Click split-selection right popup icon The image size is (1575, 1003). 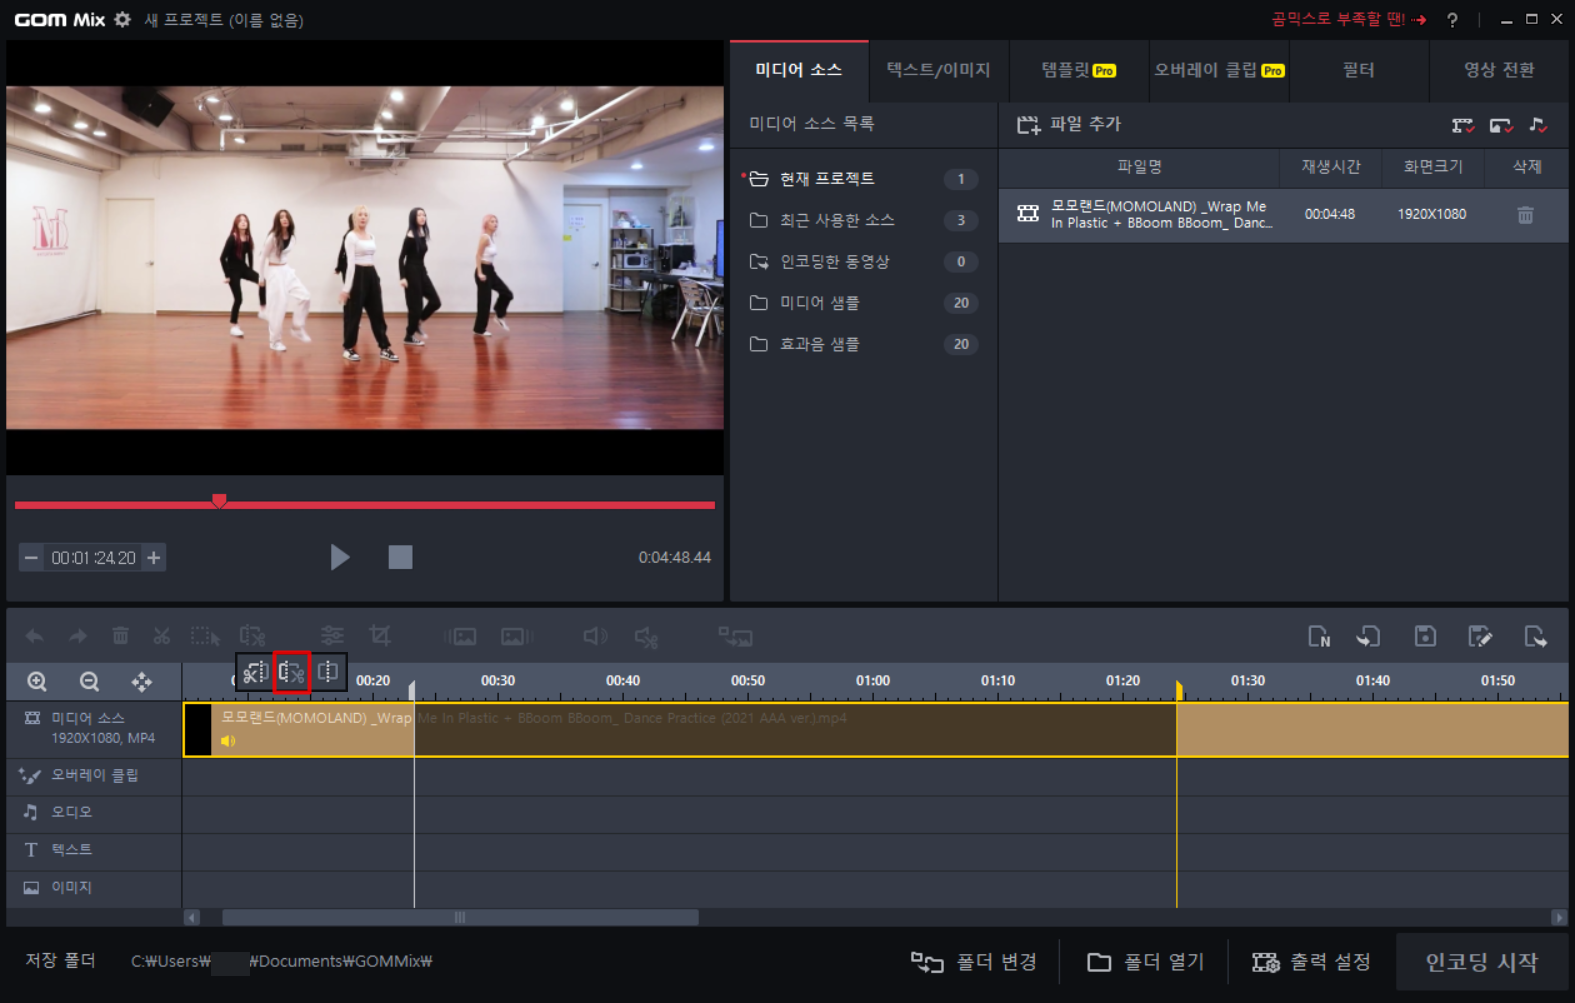point(328,672)
